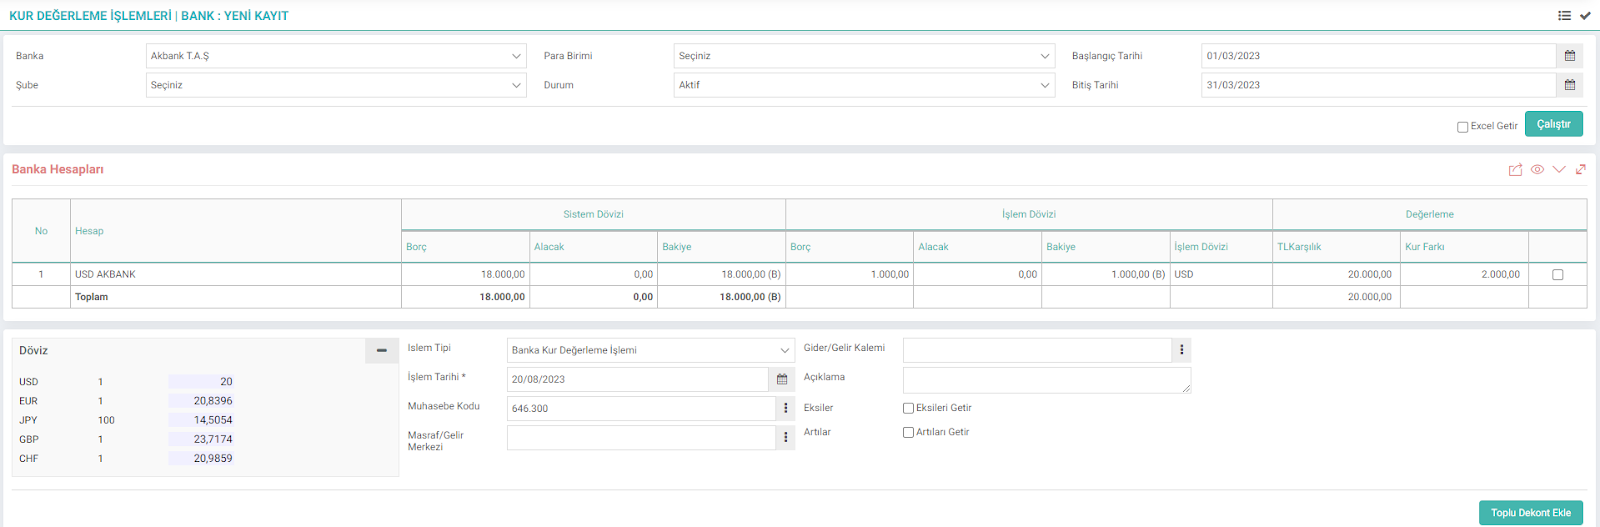
Task: Check Artıları Getir option
Action: (908, 432)
